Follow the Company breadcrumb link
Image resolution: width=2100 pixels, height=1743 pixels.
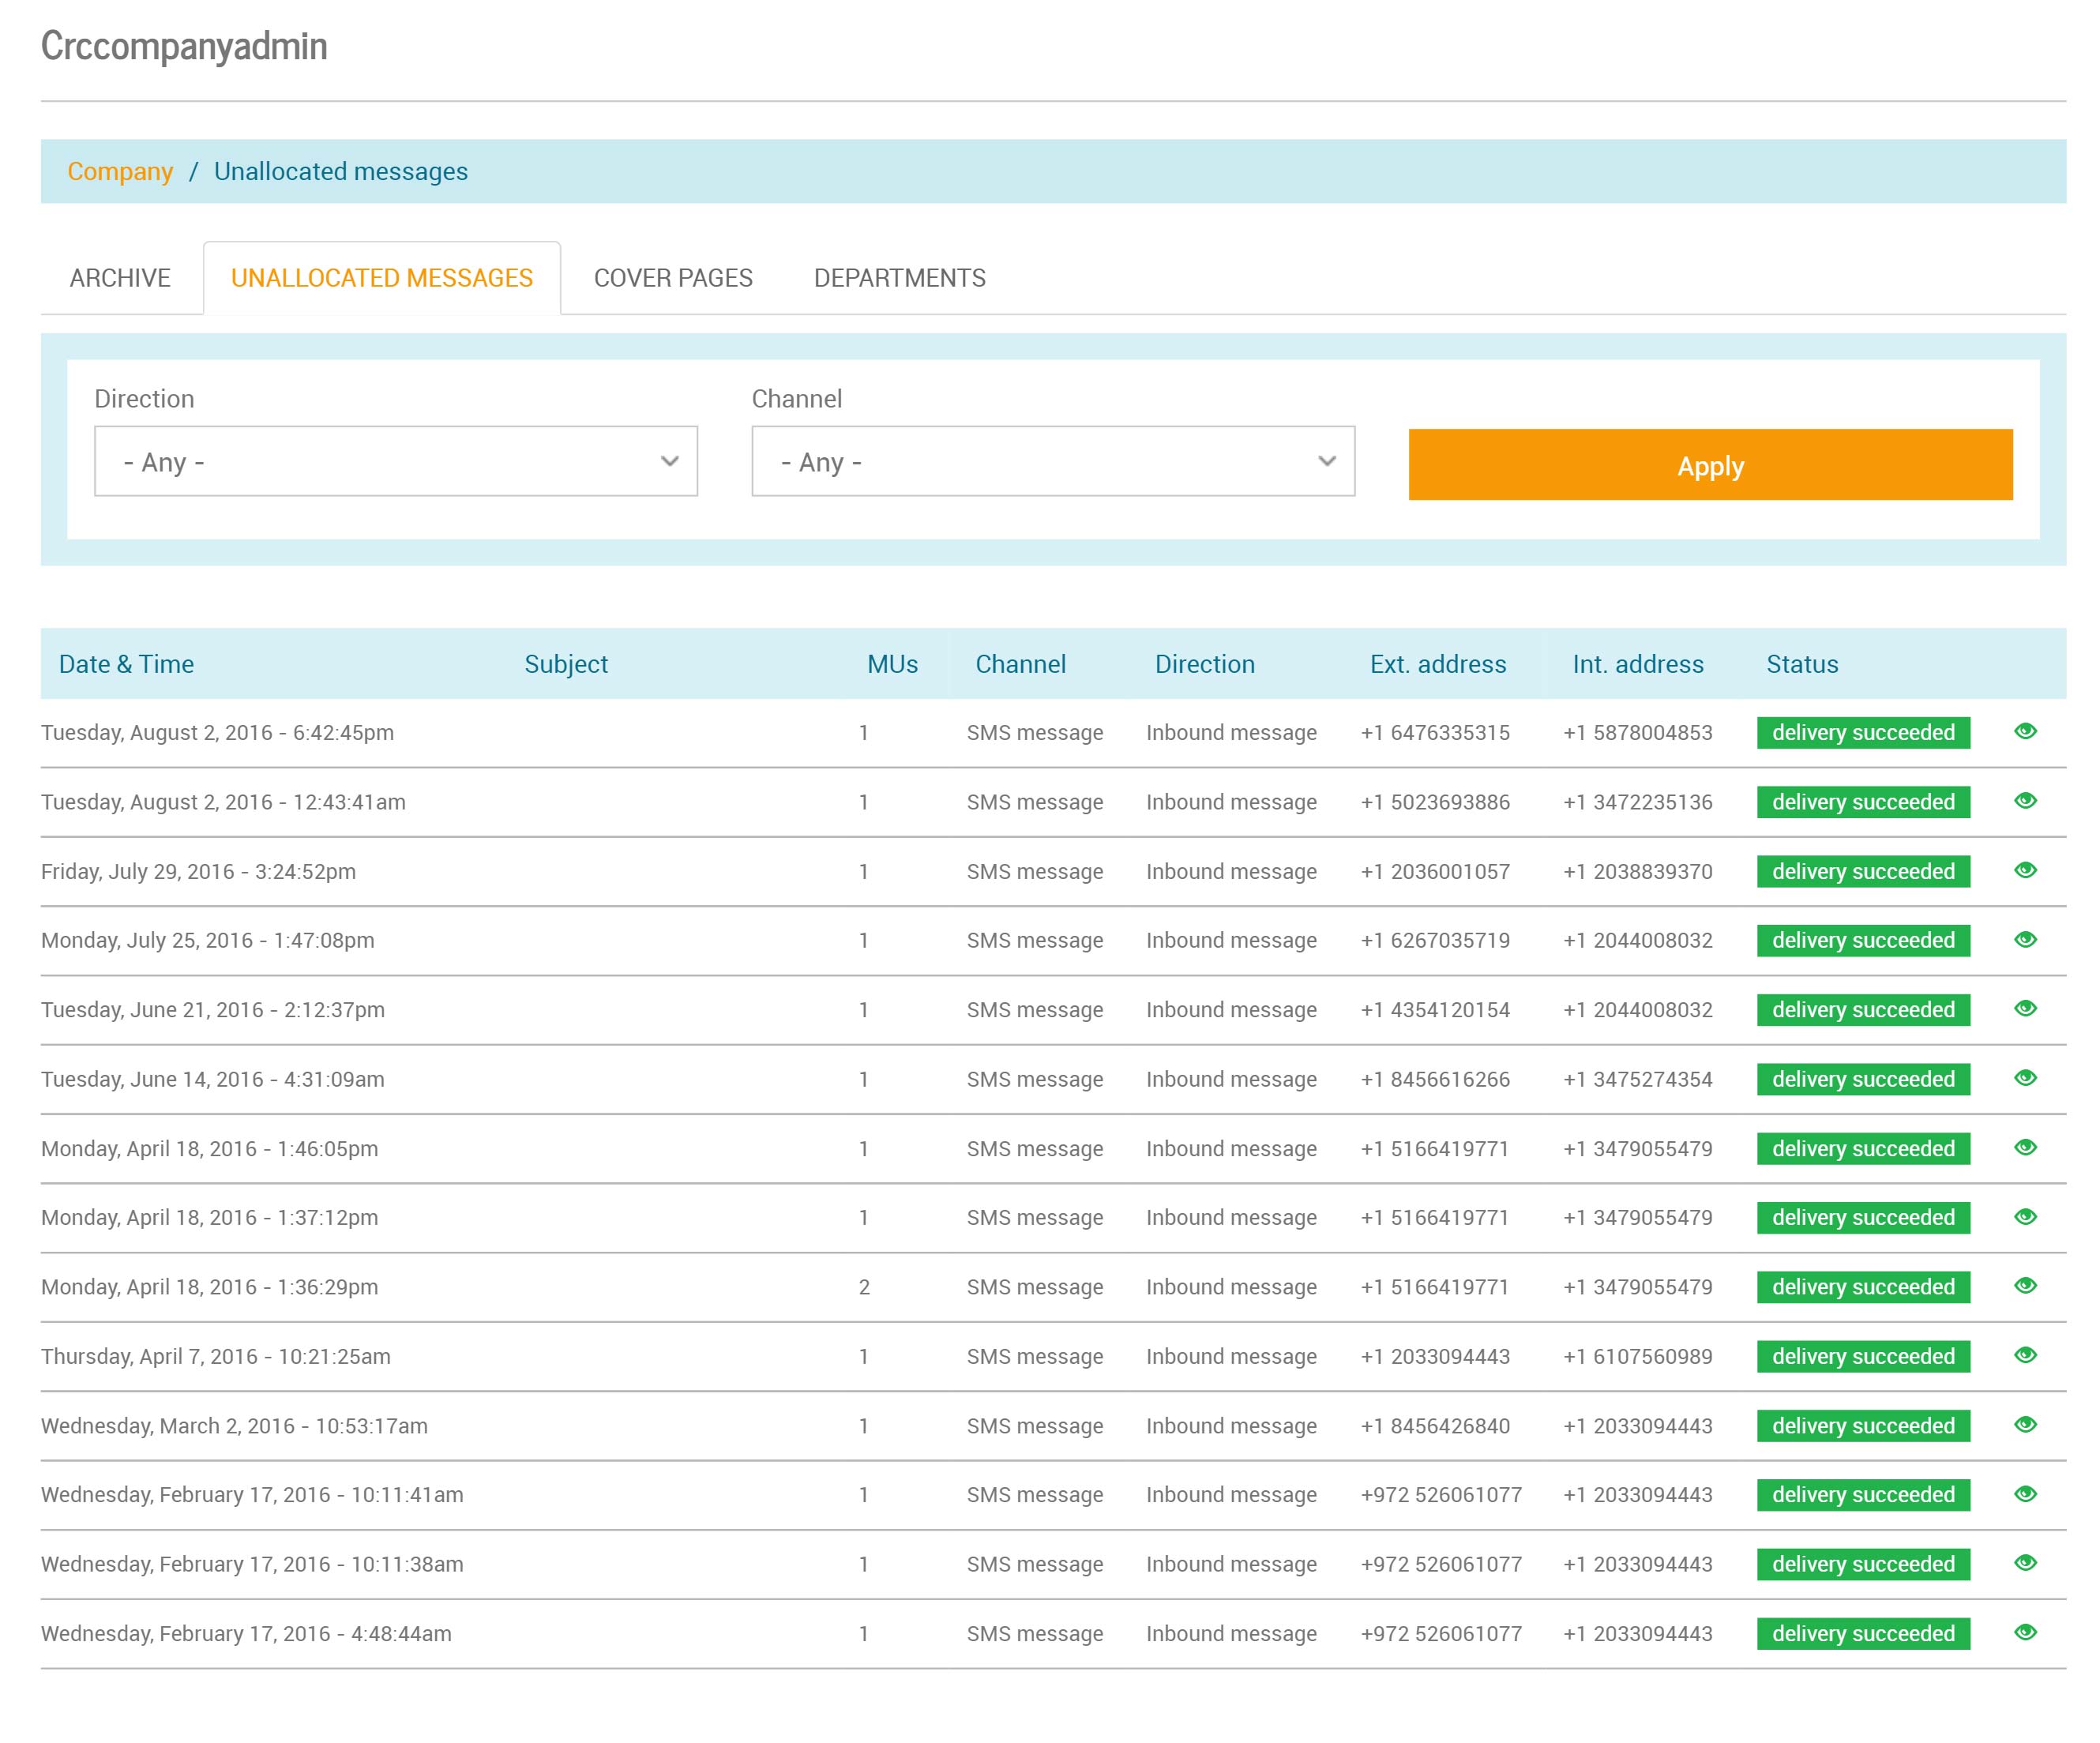pyautogui.click(x=120, y=172)
